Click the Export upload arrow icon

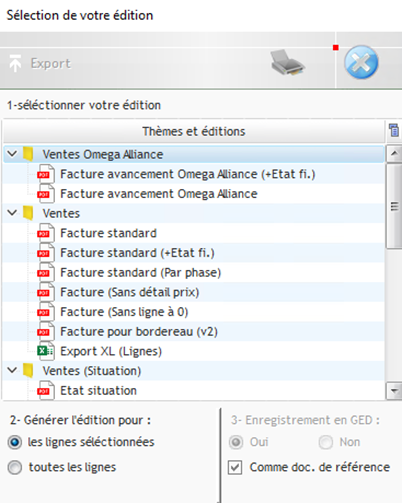pos(15,63)
